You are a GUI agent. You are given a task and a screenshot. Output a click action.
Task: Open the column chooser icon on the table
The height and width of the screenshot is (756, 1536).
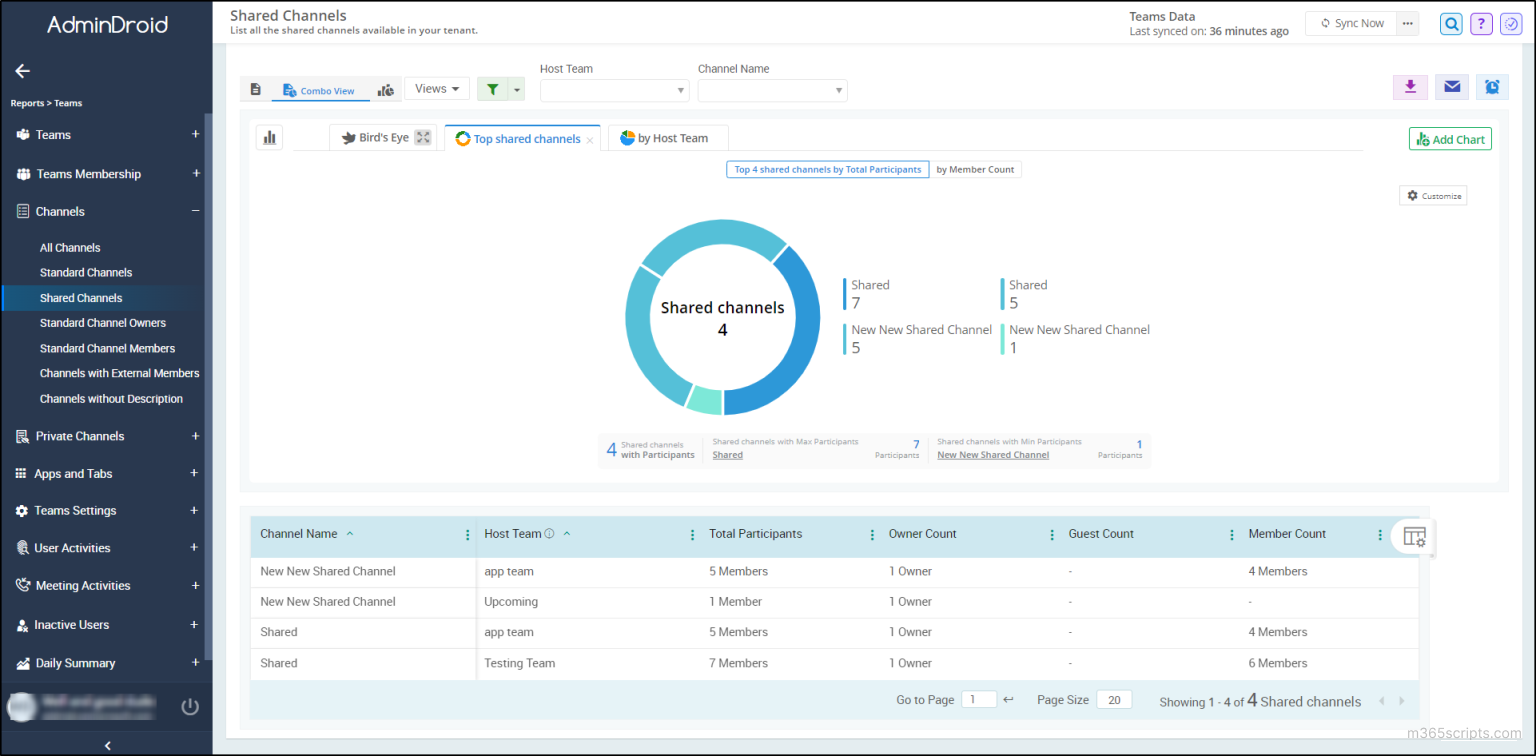(x=1413, y=537)
